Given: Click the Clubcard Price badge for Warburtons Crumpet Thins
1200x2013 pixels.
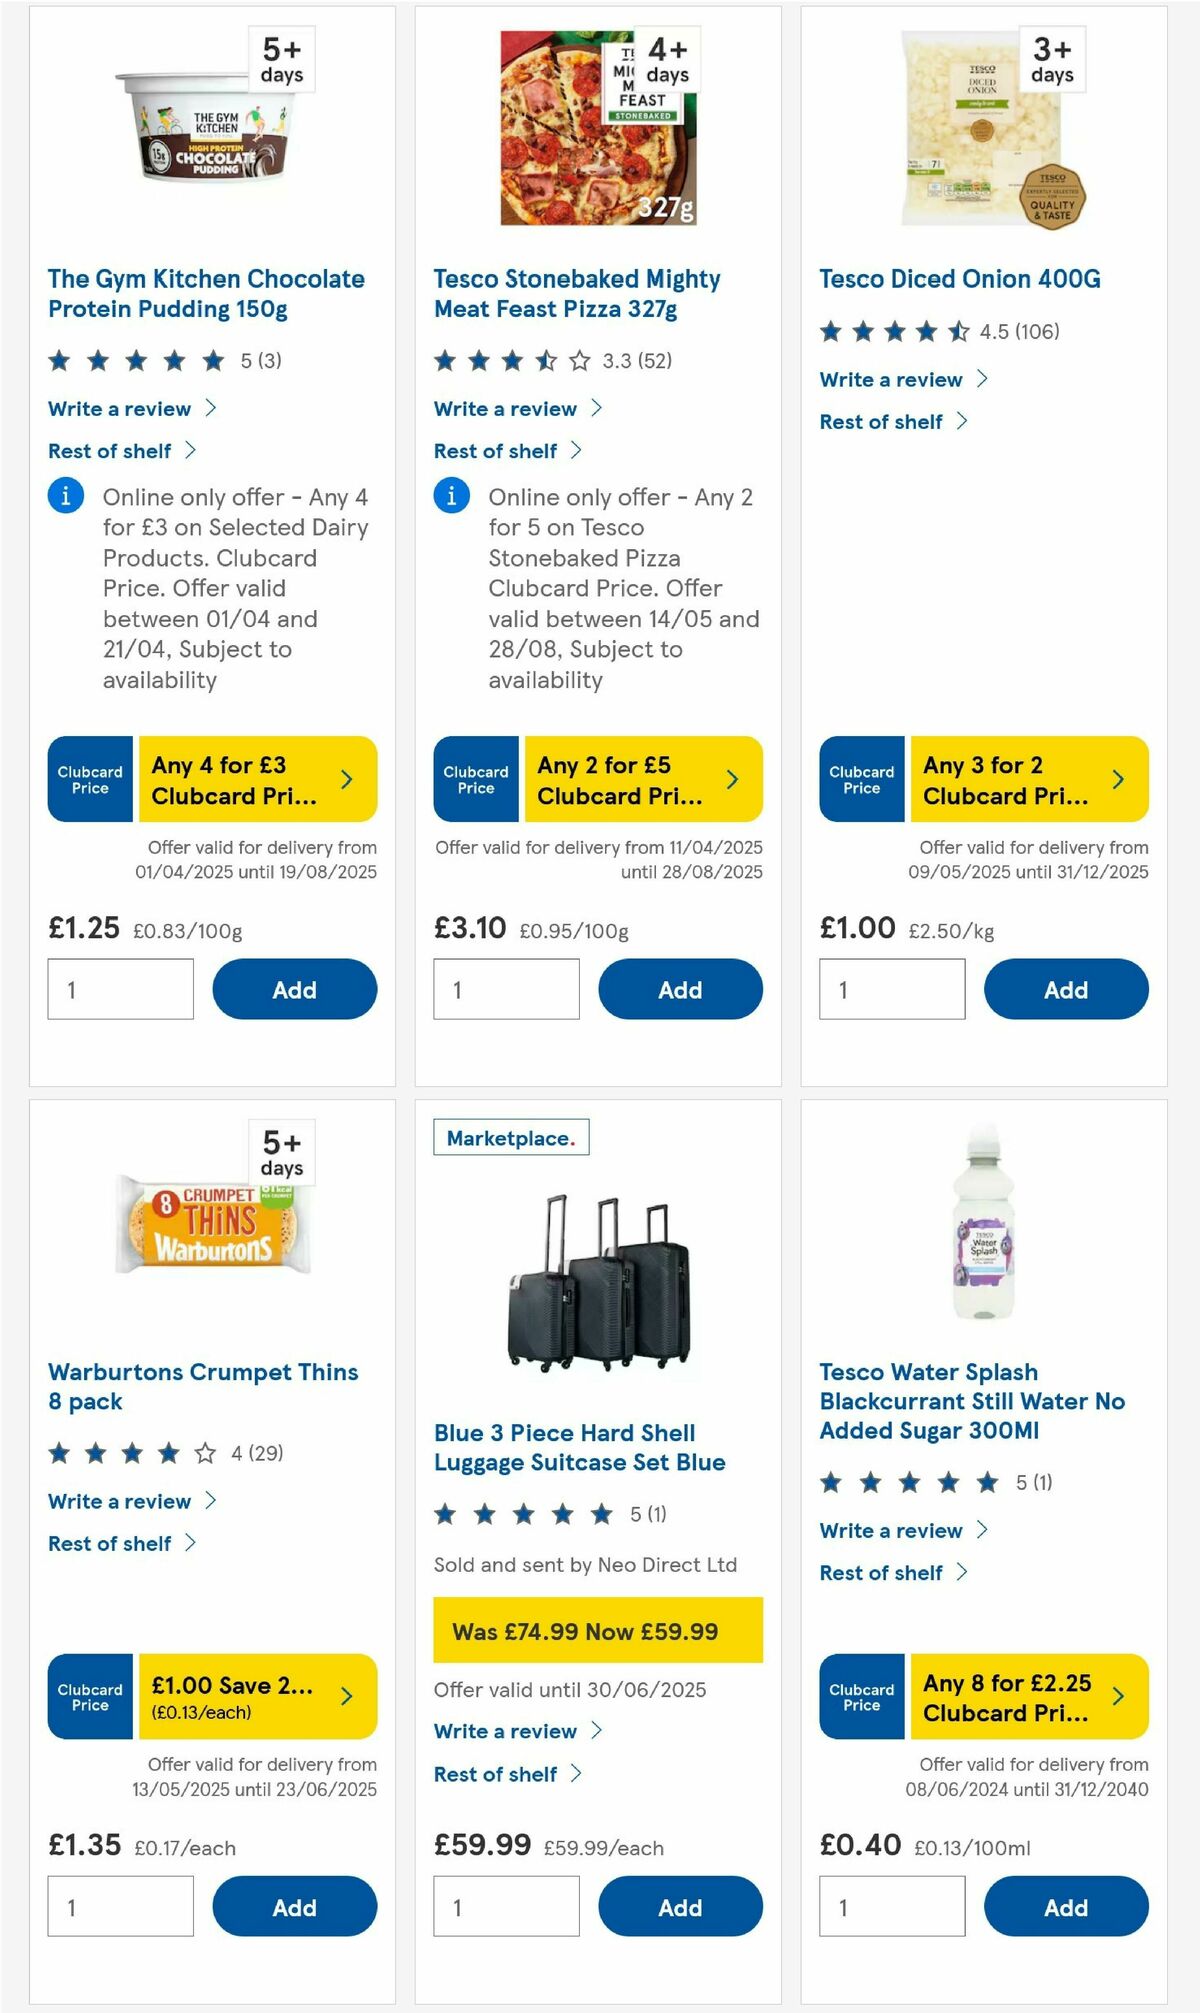Looking at the screenshot, I should click(x=88, y=1696).
